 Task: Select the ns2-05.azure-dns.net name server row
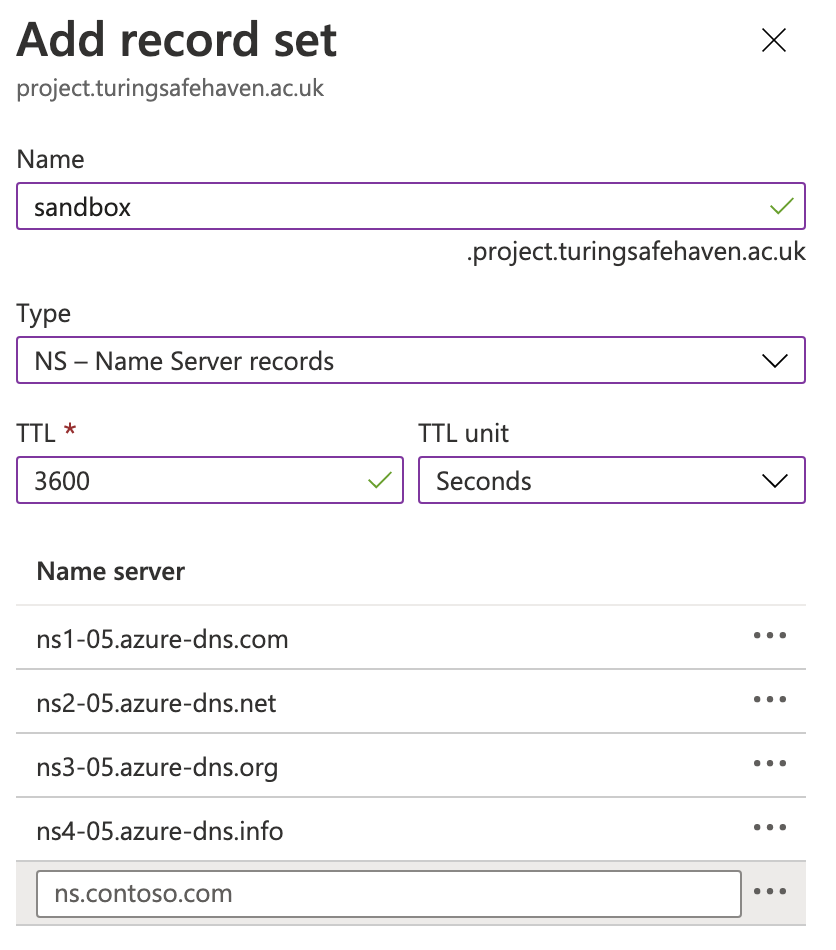[411, 702]
